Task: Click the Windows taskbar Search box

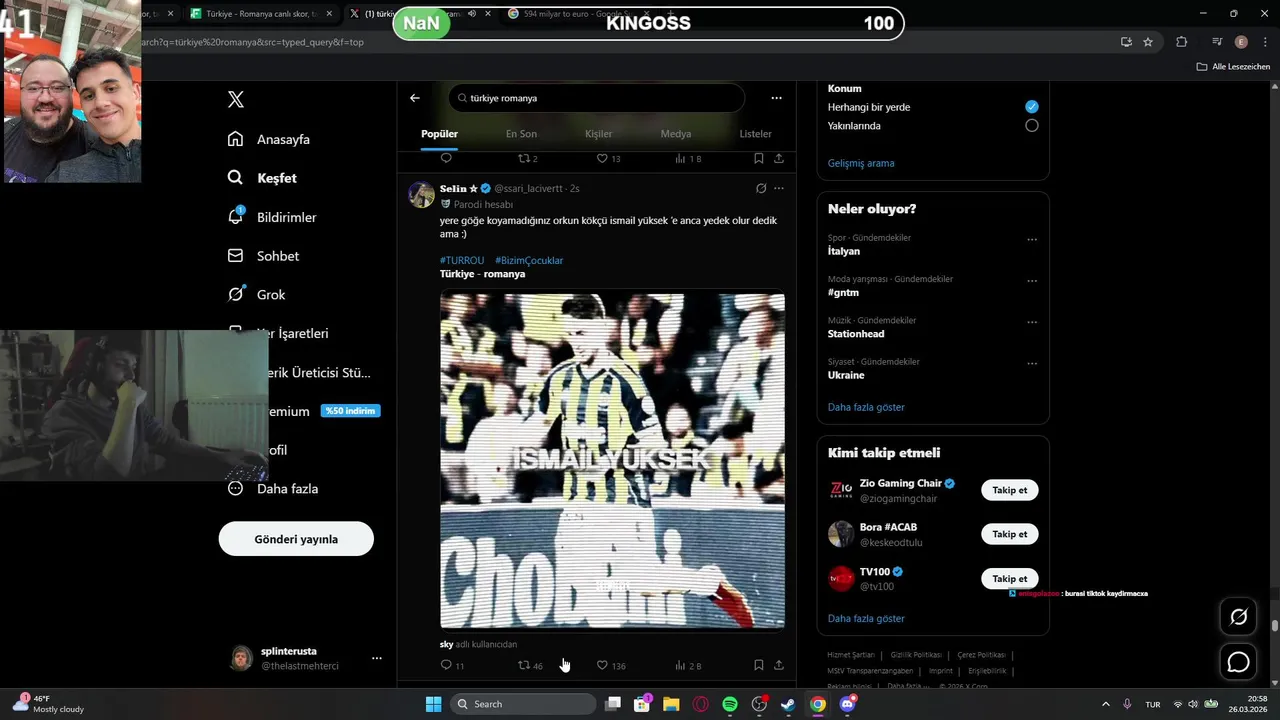Action: (522, 704)
